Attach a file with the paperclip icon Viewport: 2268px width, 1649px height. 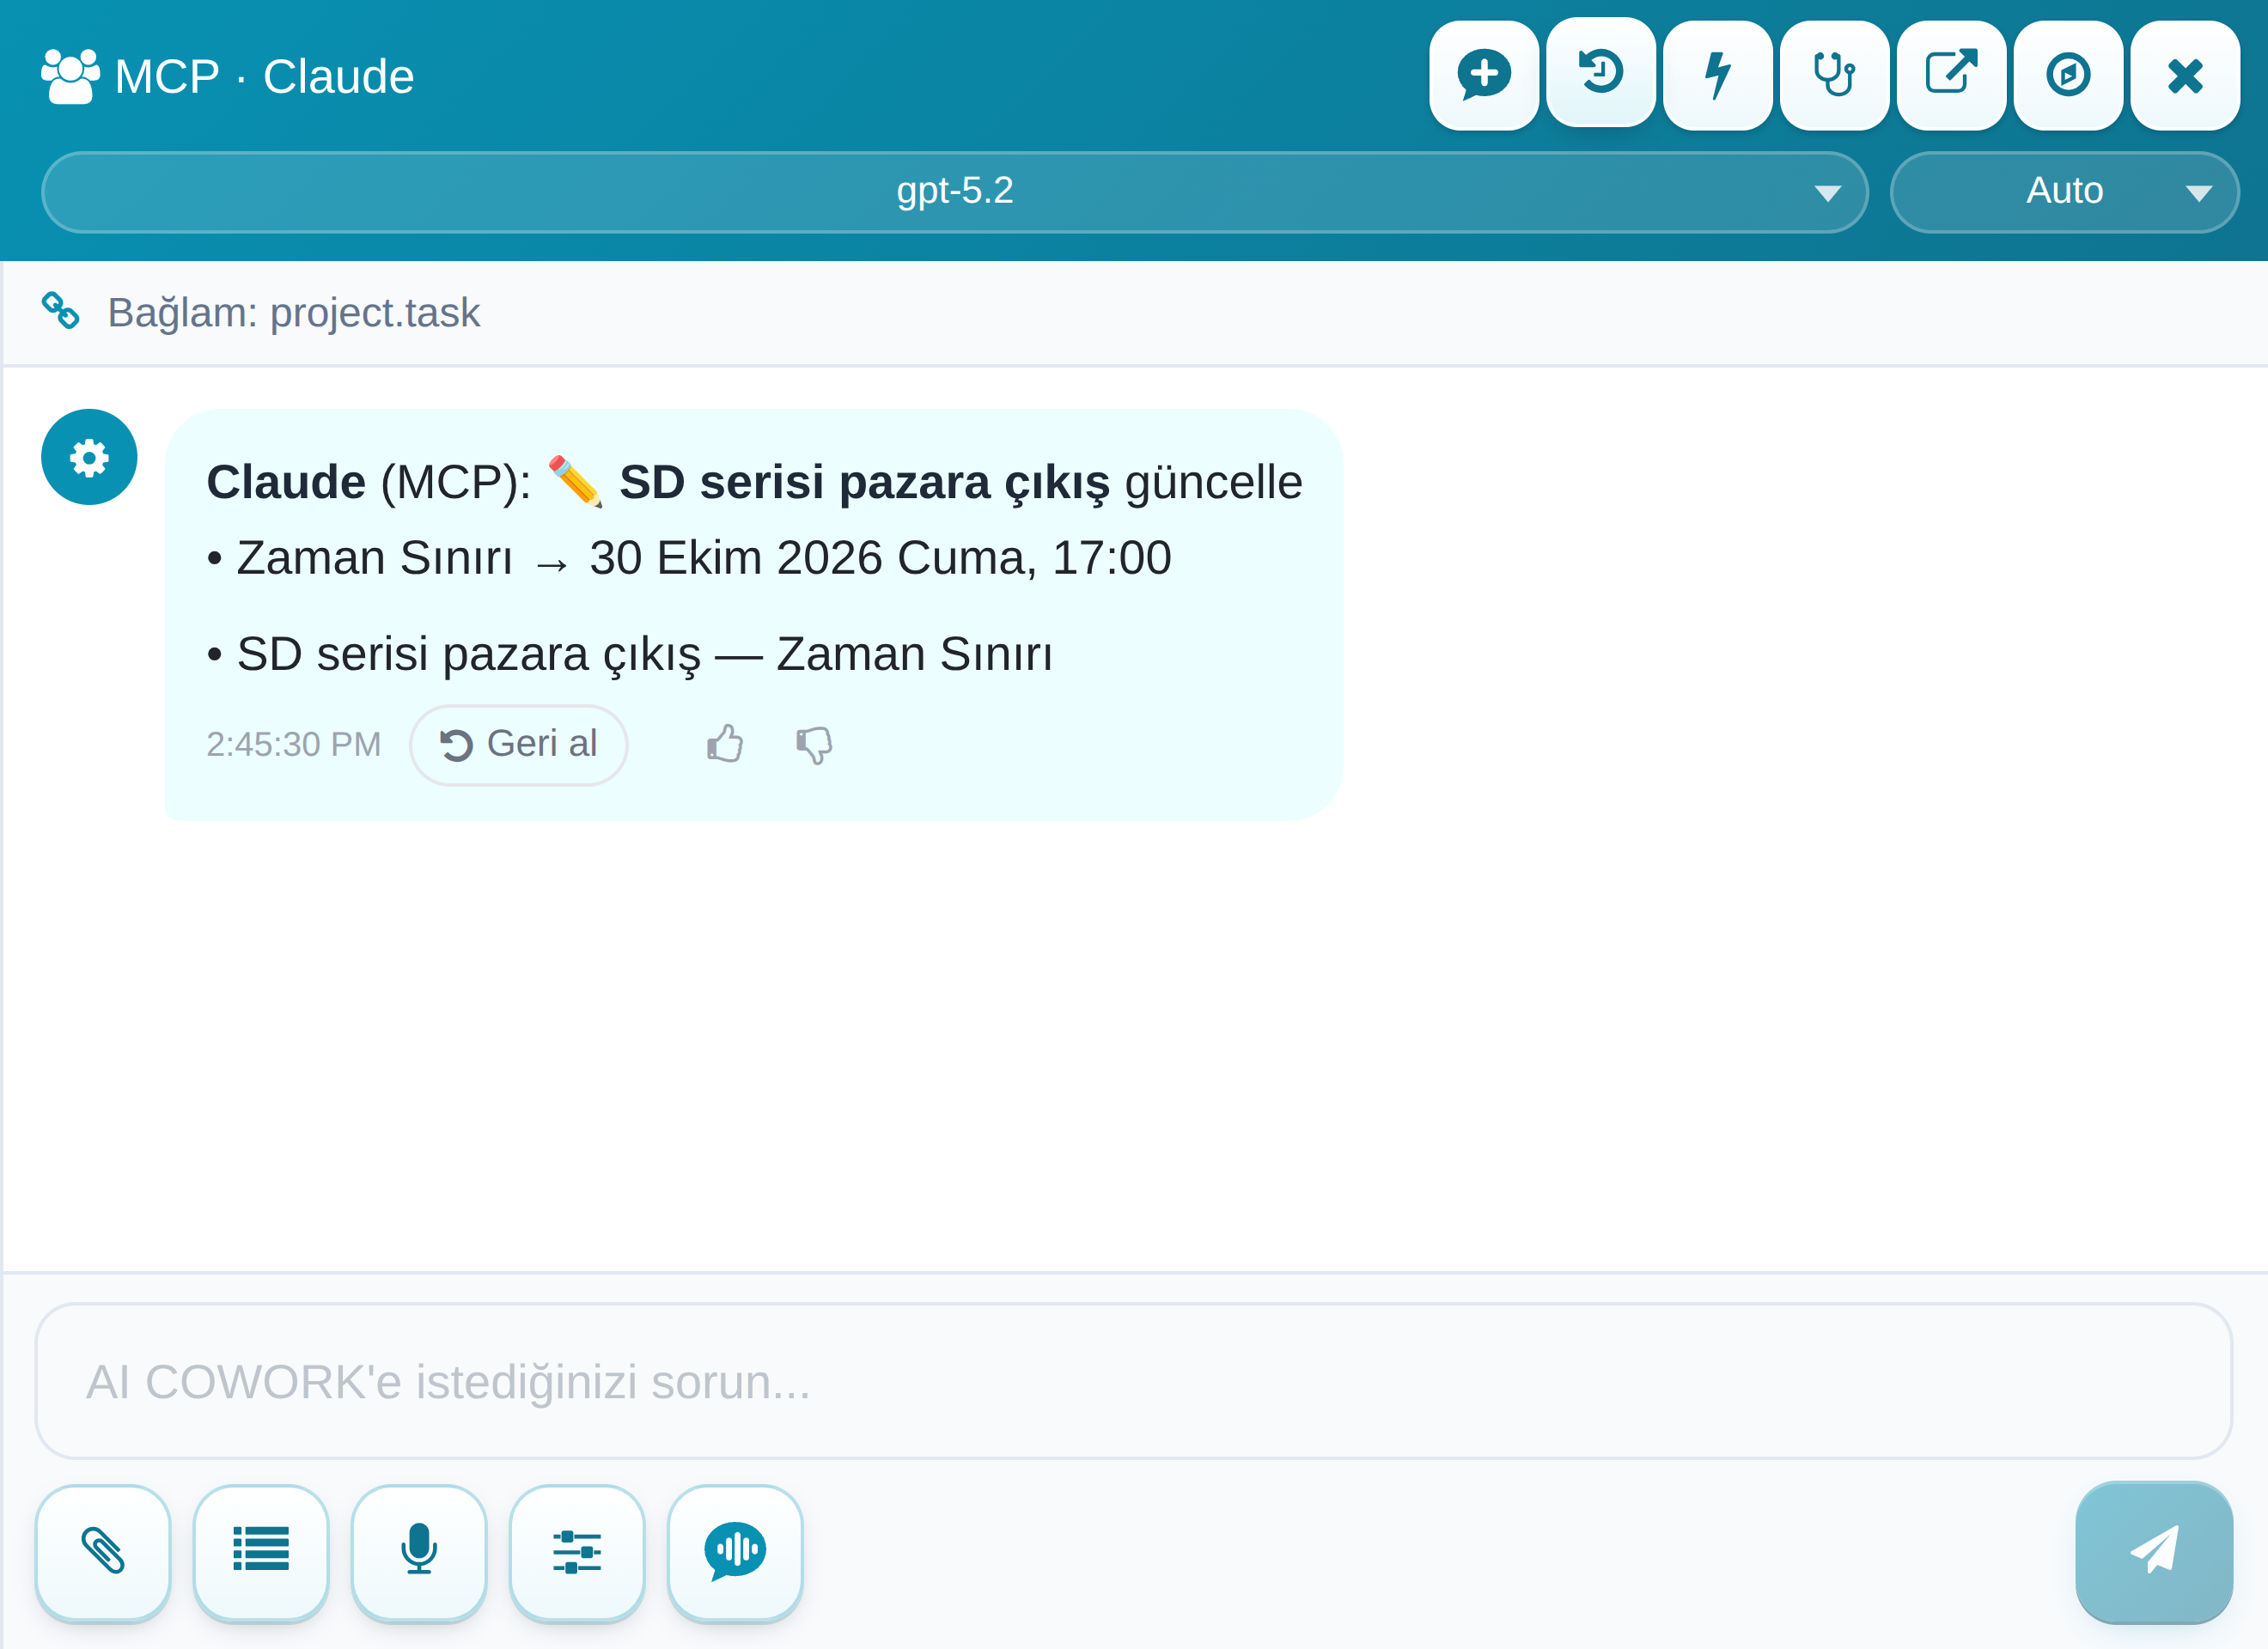(103, 1551)
